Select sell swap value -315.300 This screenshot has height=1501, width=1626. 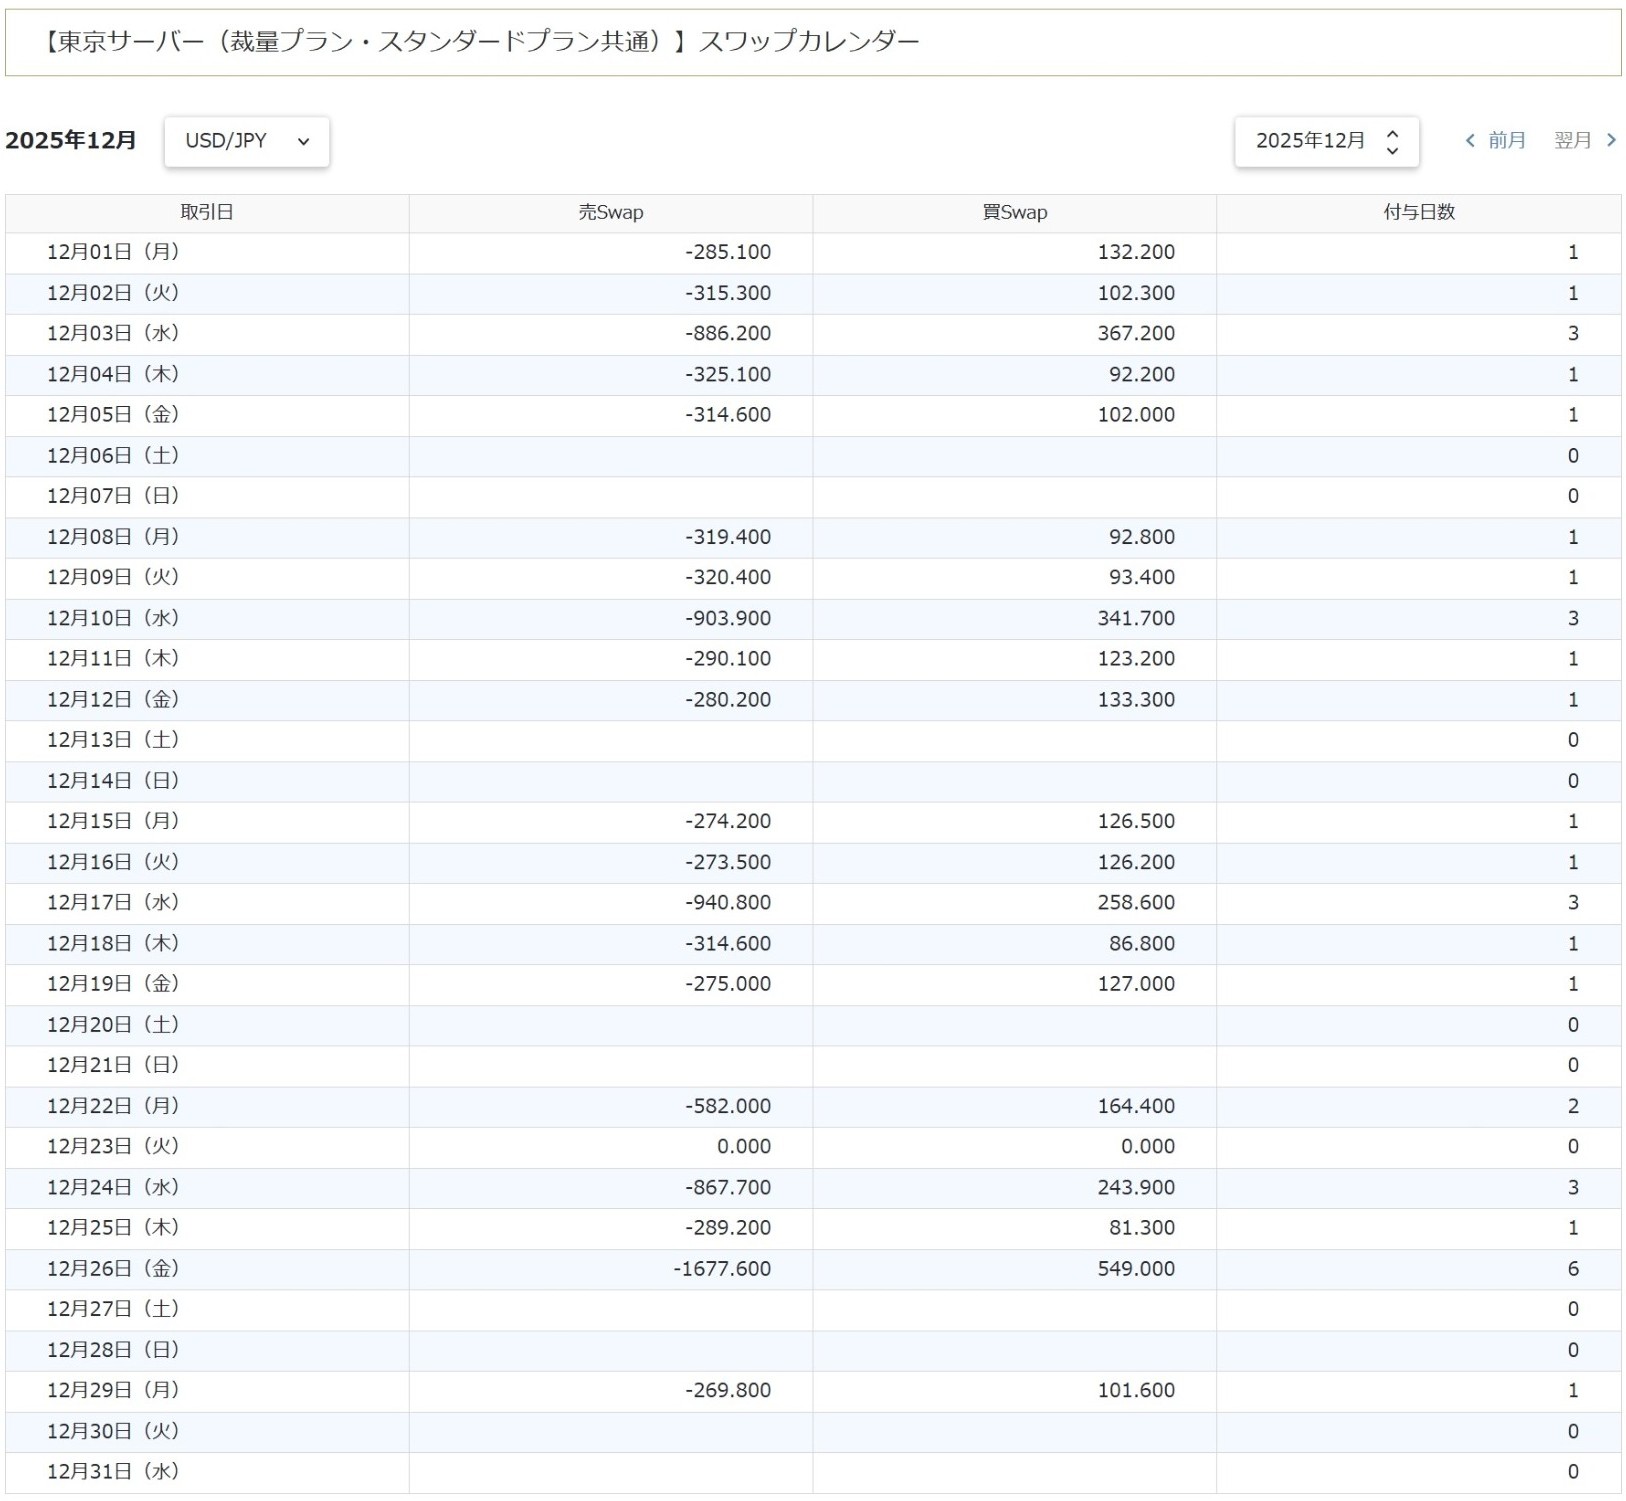[728, 293]
